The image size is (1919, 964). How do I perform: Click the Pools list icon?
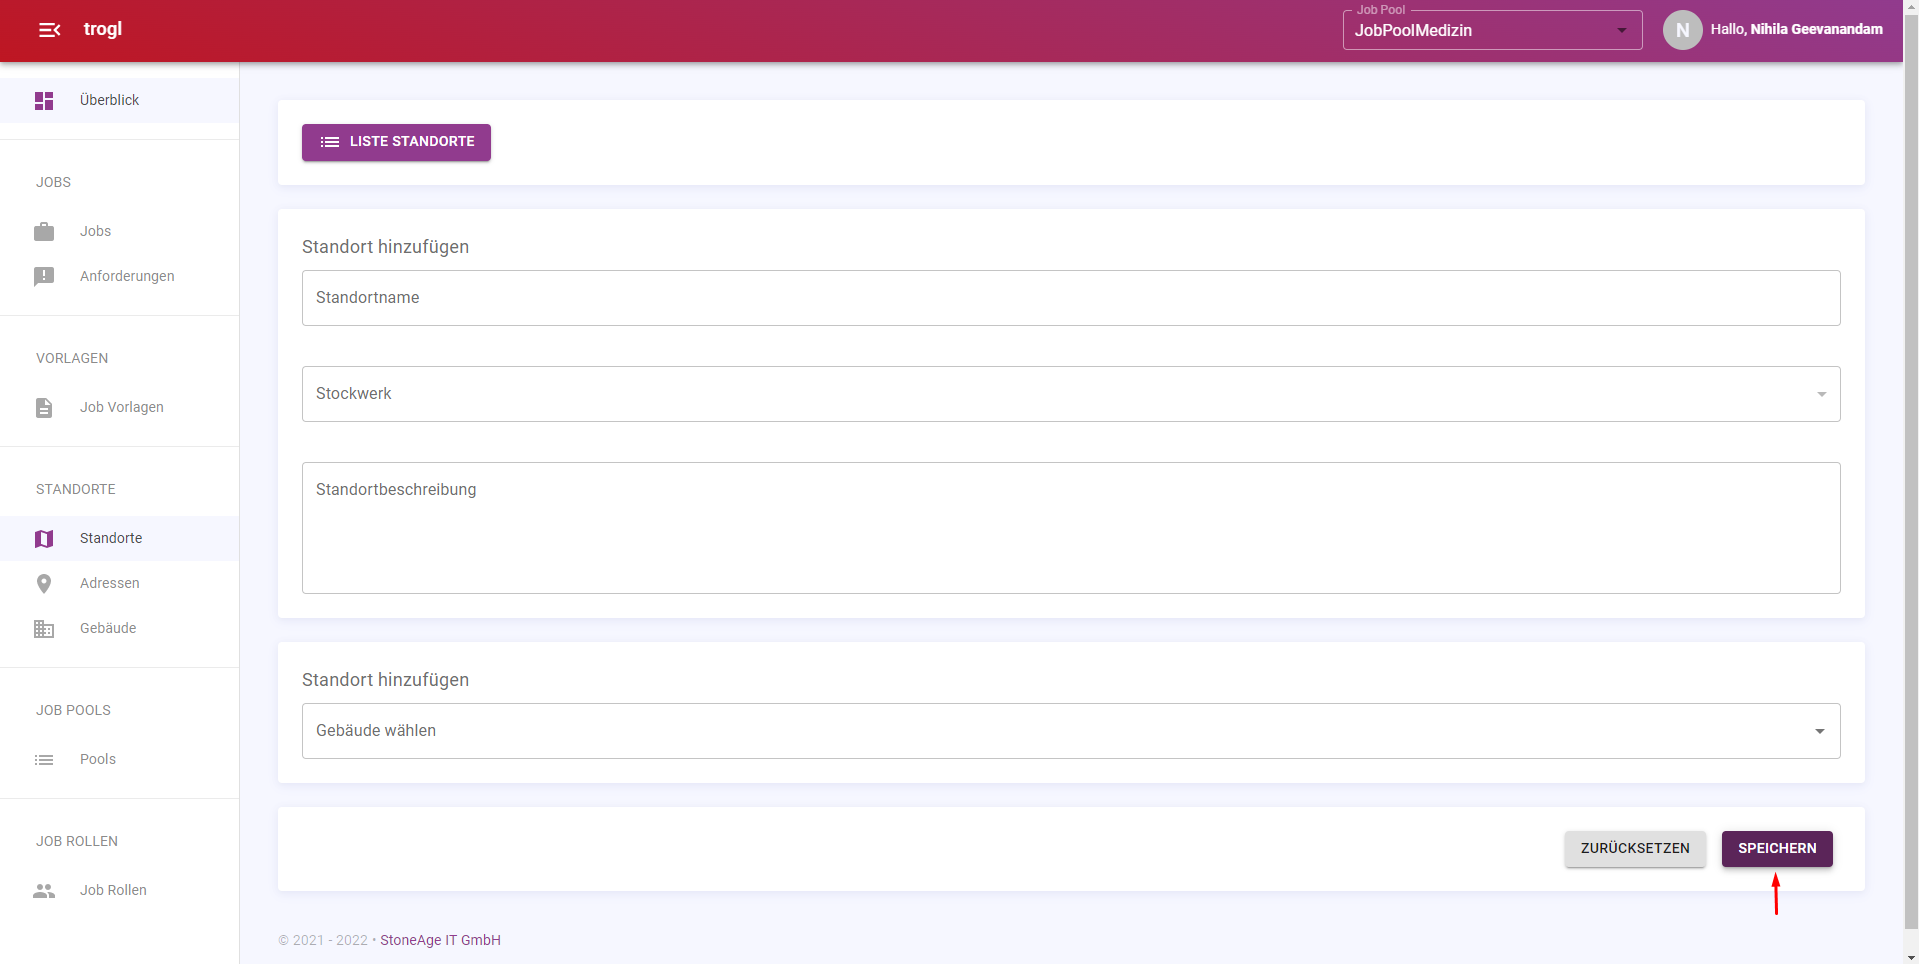(44, 760)
